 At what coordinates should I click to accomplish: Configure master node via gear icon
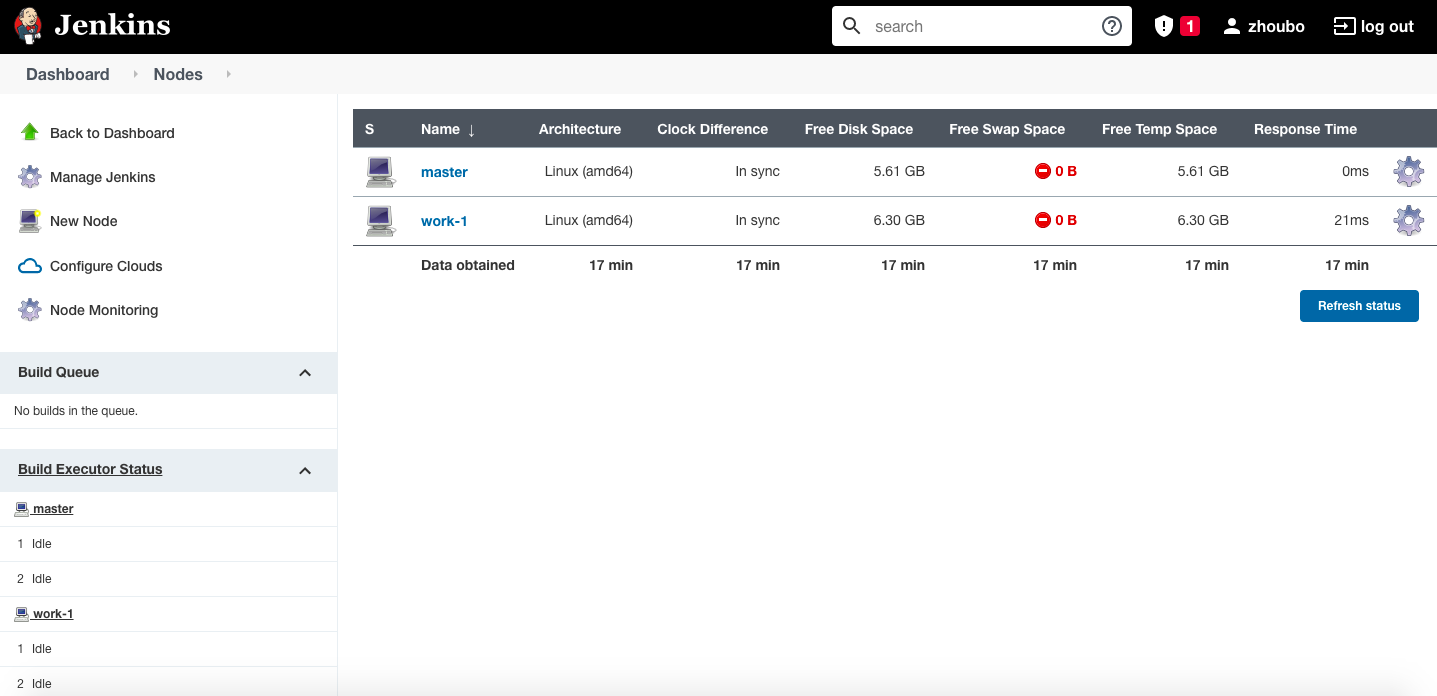pyautogui.click(x=1408, y=172)
